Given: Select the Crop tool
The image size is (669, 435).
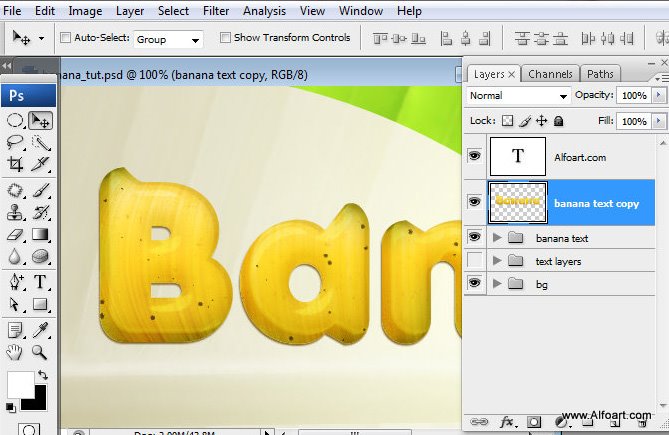Looking at the screenshot, I should 16,164.
